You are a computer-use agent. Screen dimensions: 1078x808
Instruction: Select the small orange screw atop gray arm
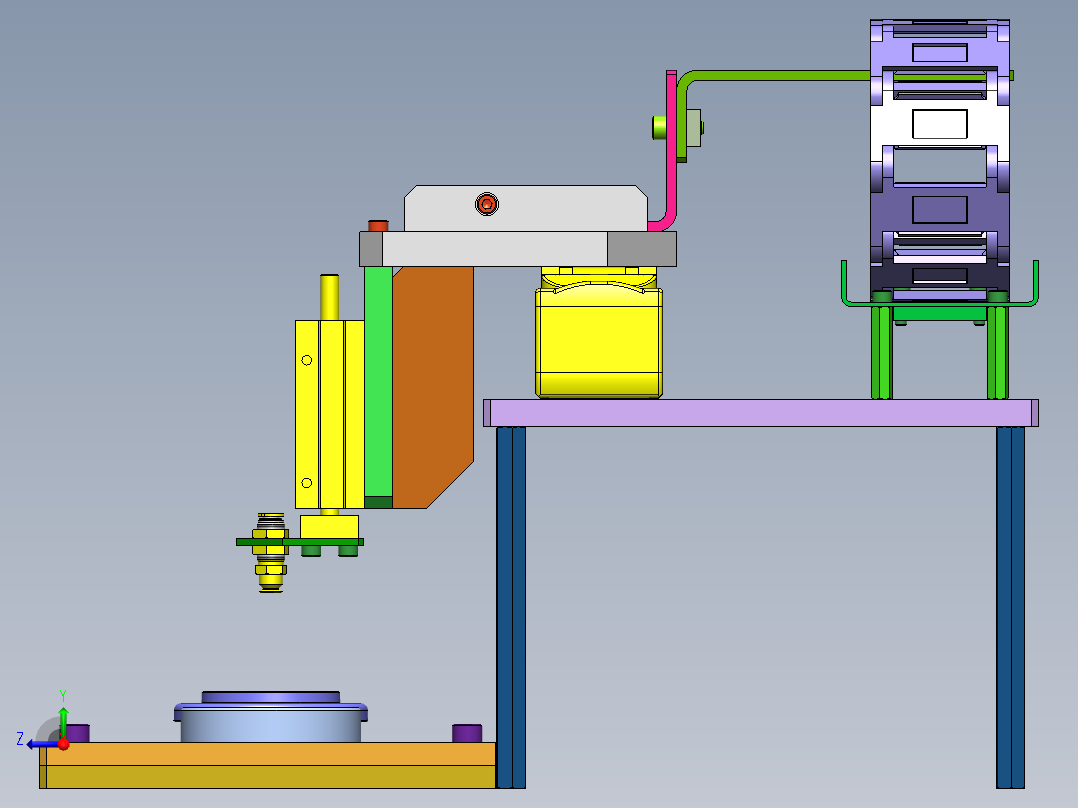(x=378, y=226)
